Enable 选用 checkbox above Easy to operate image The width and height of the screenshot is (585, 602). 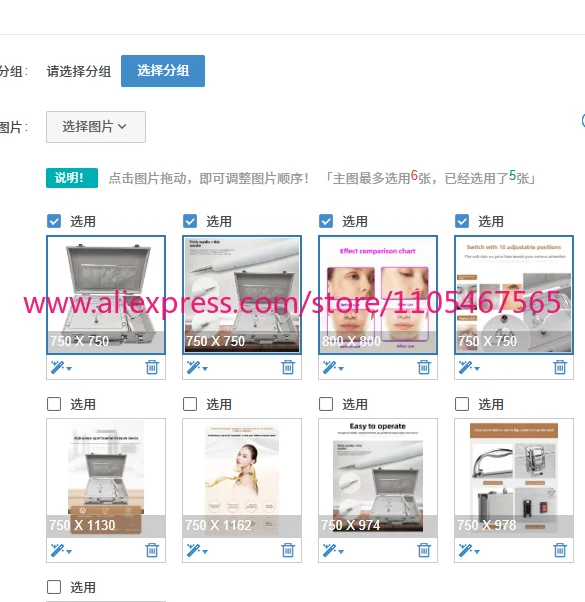click(326, 404)
